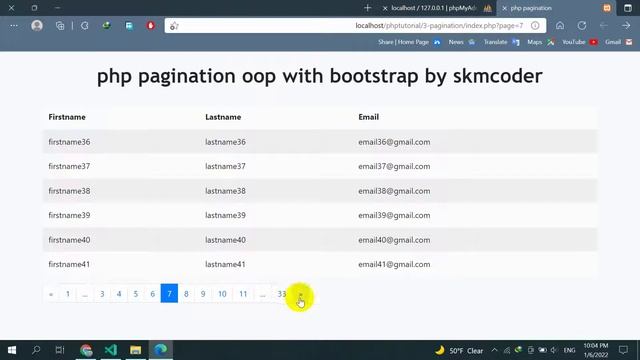
Task: Go to browser home page icon
Action: coord(560,26)
